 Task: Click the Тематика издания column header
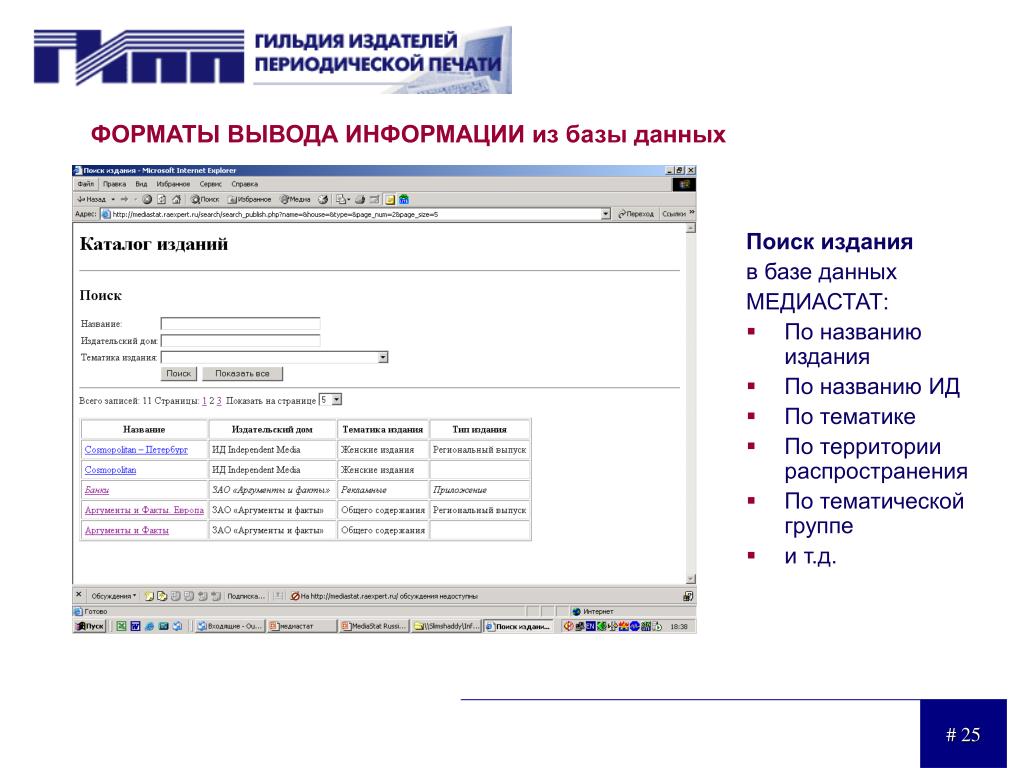click(x=383, y=430)
